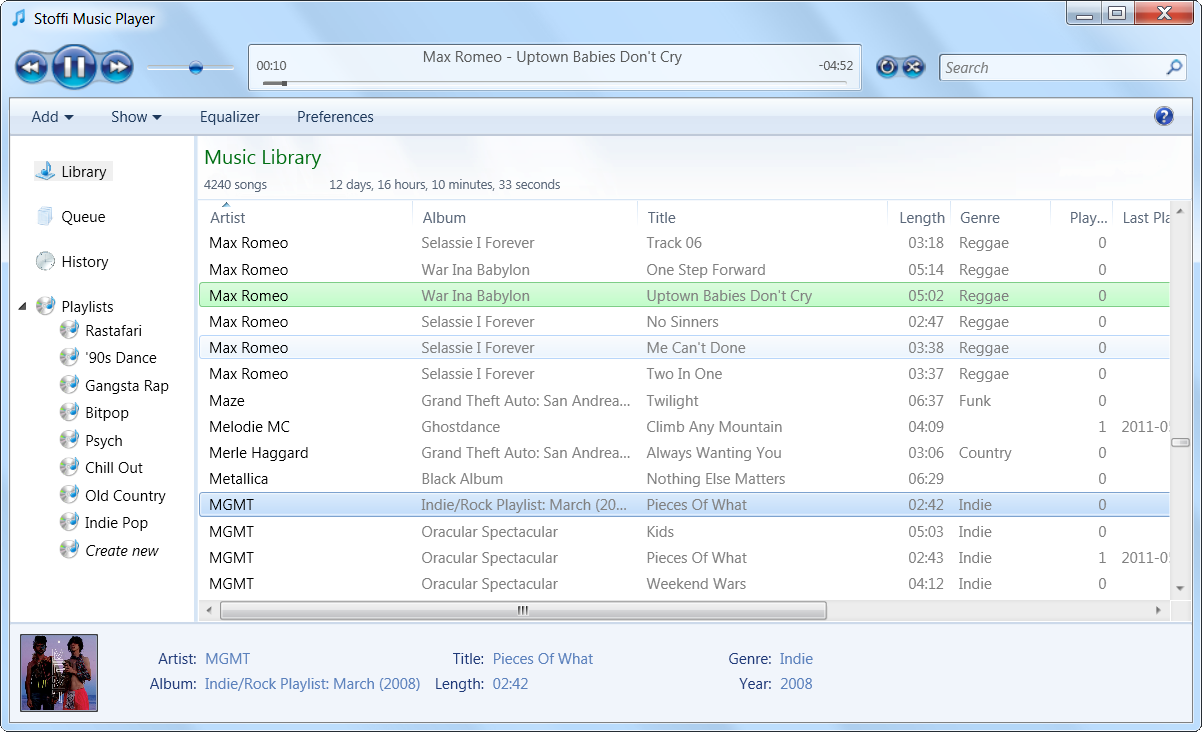Select the playing row 'Uptown Babies Don't Cry'

click(684, 296)
